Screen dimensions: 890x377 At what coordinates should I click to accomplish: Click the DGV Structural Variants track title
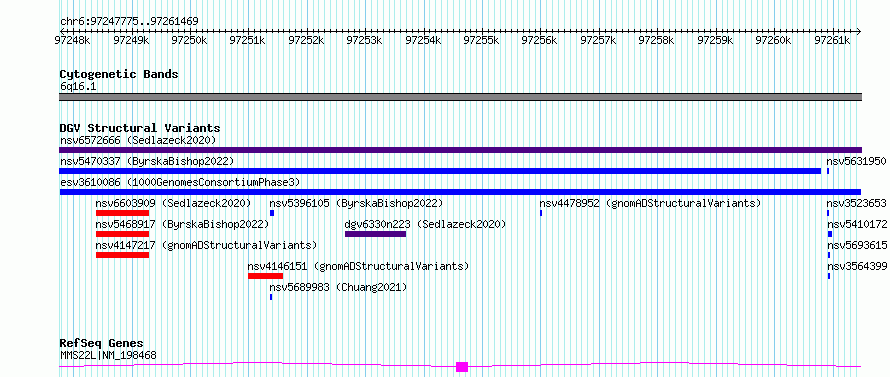tap(140, 128)
